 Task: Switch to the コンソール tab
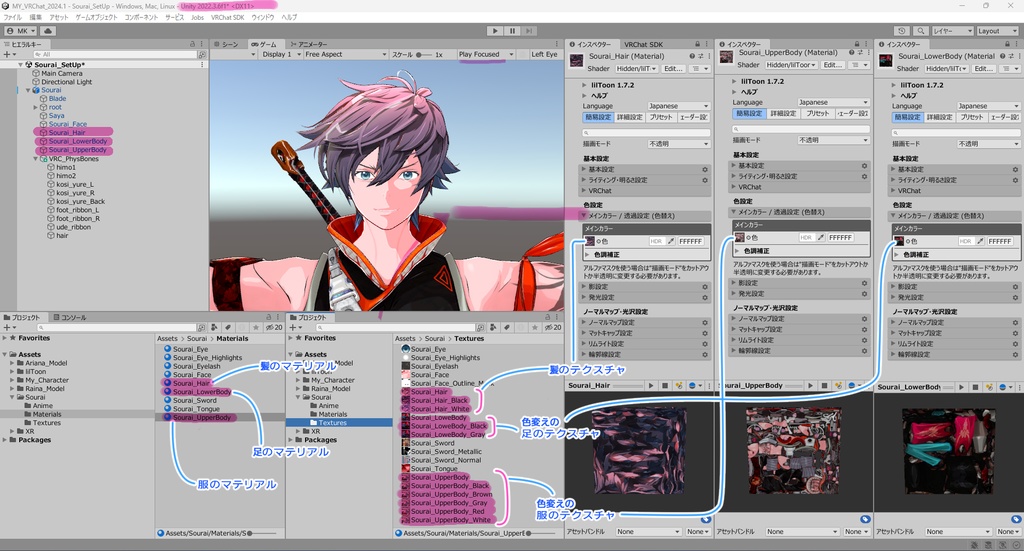tap(69, 317)
